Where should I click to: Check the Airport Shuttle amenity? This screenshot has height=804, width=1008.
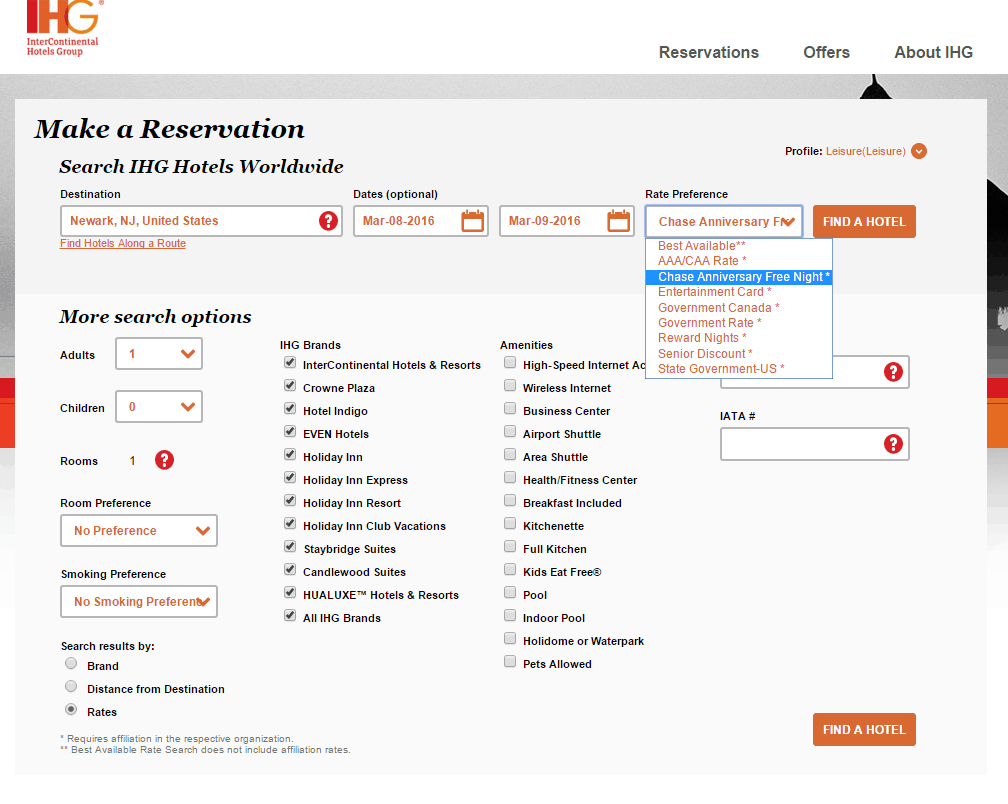click(x=510, y=432)
